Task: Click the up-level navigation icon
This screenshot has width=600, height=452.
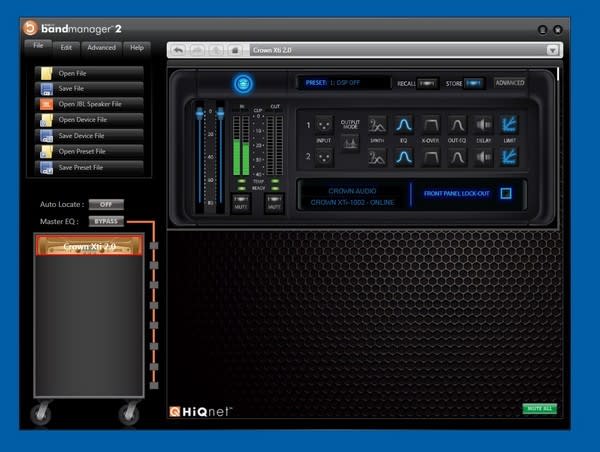Action: [x=216, y=50]
